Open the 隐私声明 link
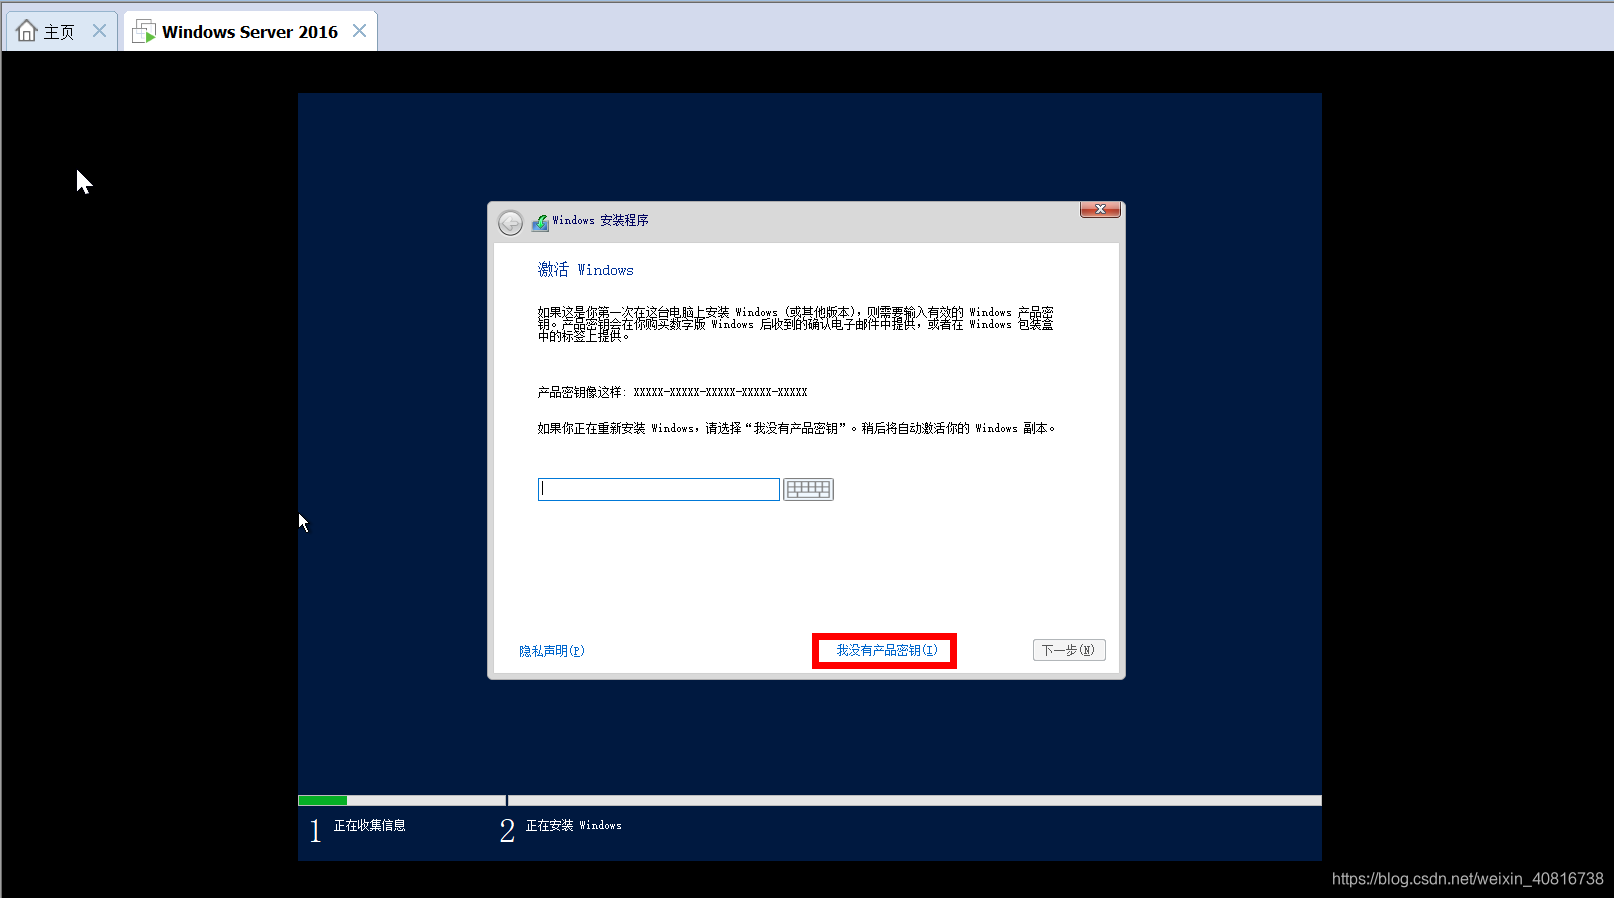Screen dimensions: 1614x898 [x=552, y=651]
